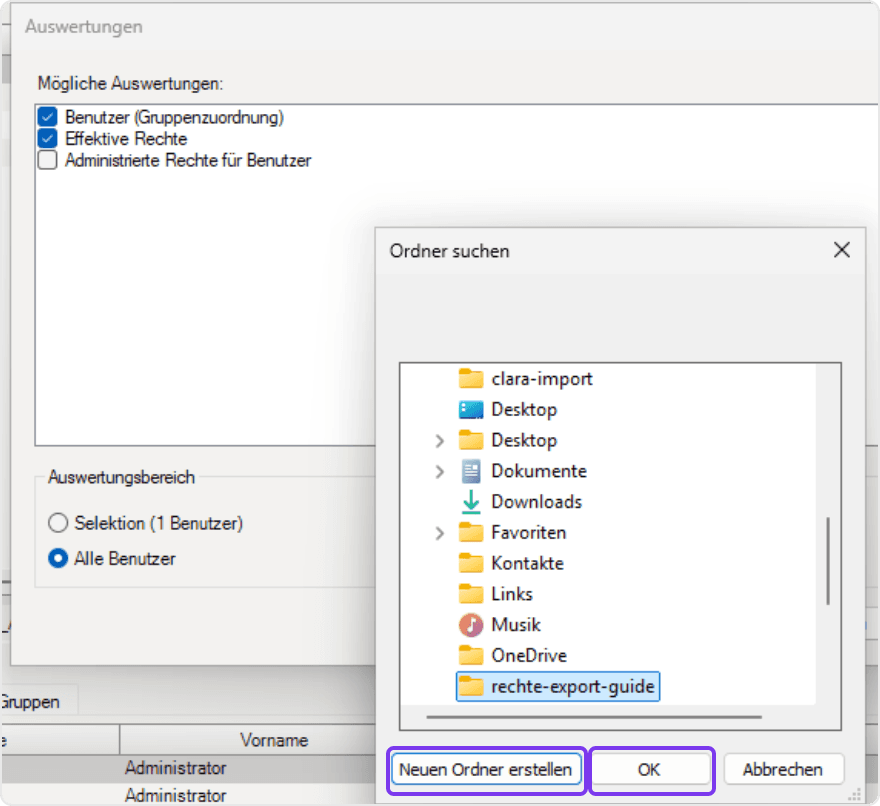This screenshot has width=880, height=806.
Task: Disable the Effektive Rechte checkbox
Action: [x=48, y=139]
